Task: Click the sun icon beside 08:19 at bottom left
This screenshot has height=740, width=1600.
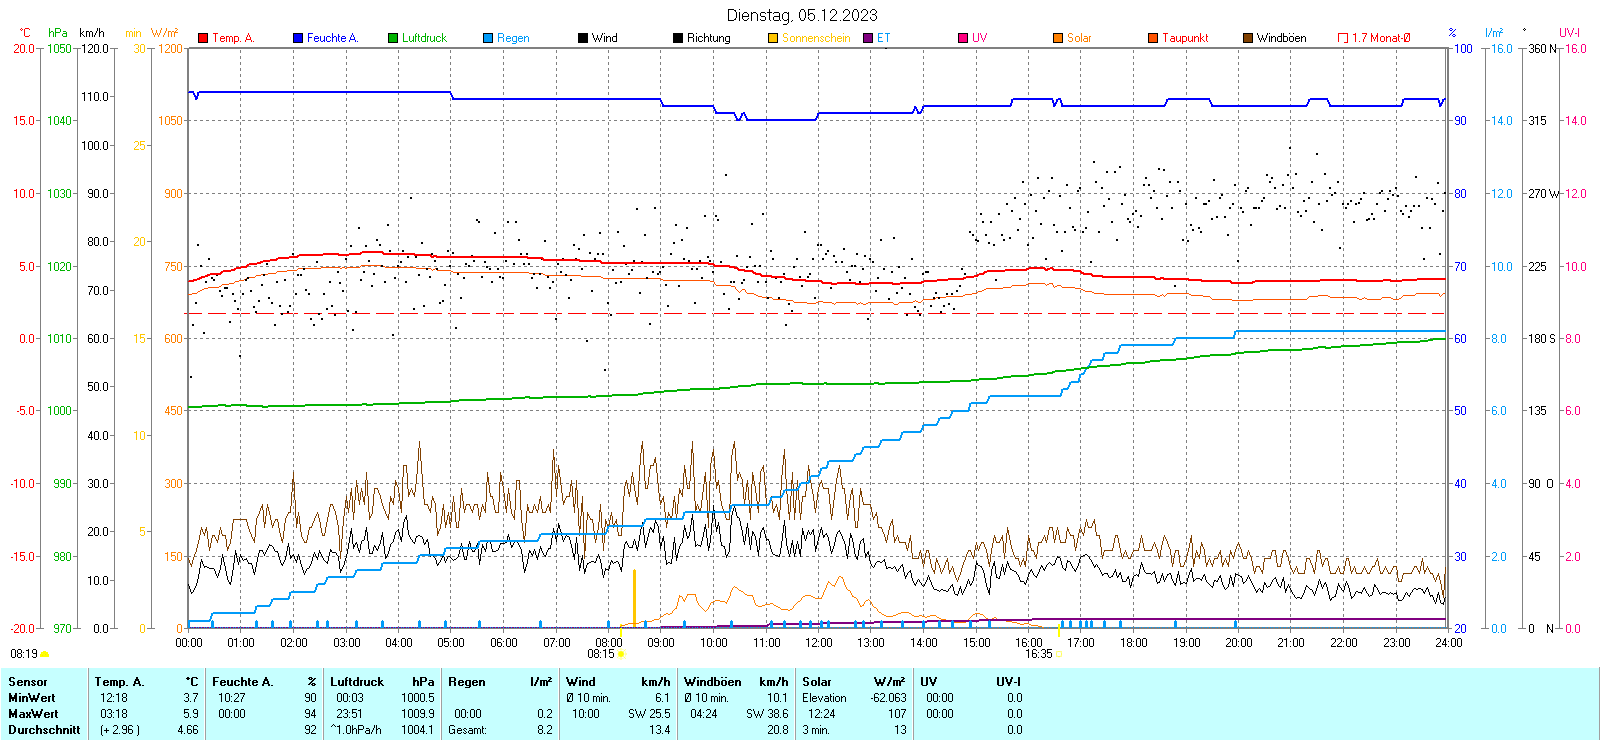Action: 44,654
